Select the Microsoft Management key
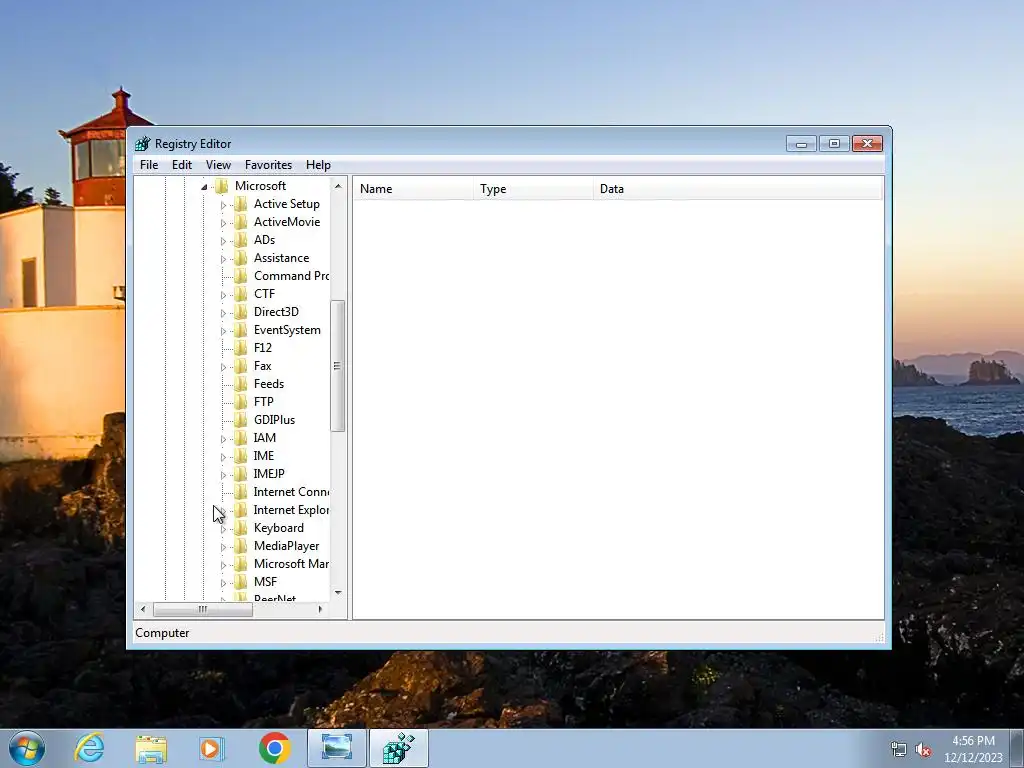1024x768 pixels. point(291,564)
